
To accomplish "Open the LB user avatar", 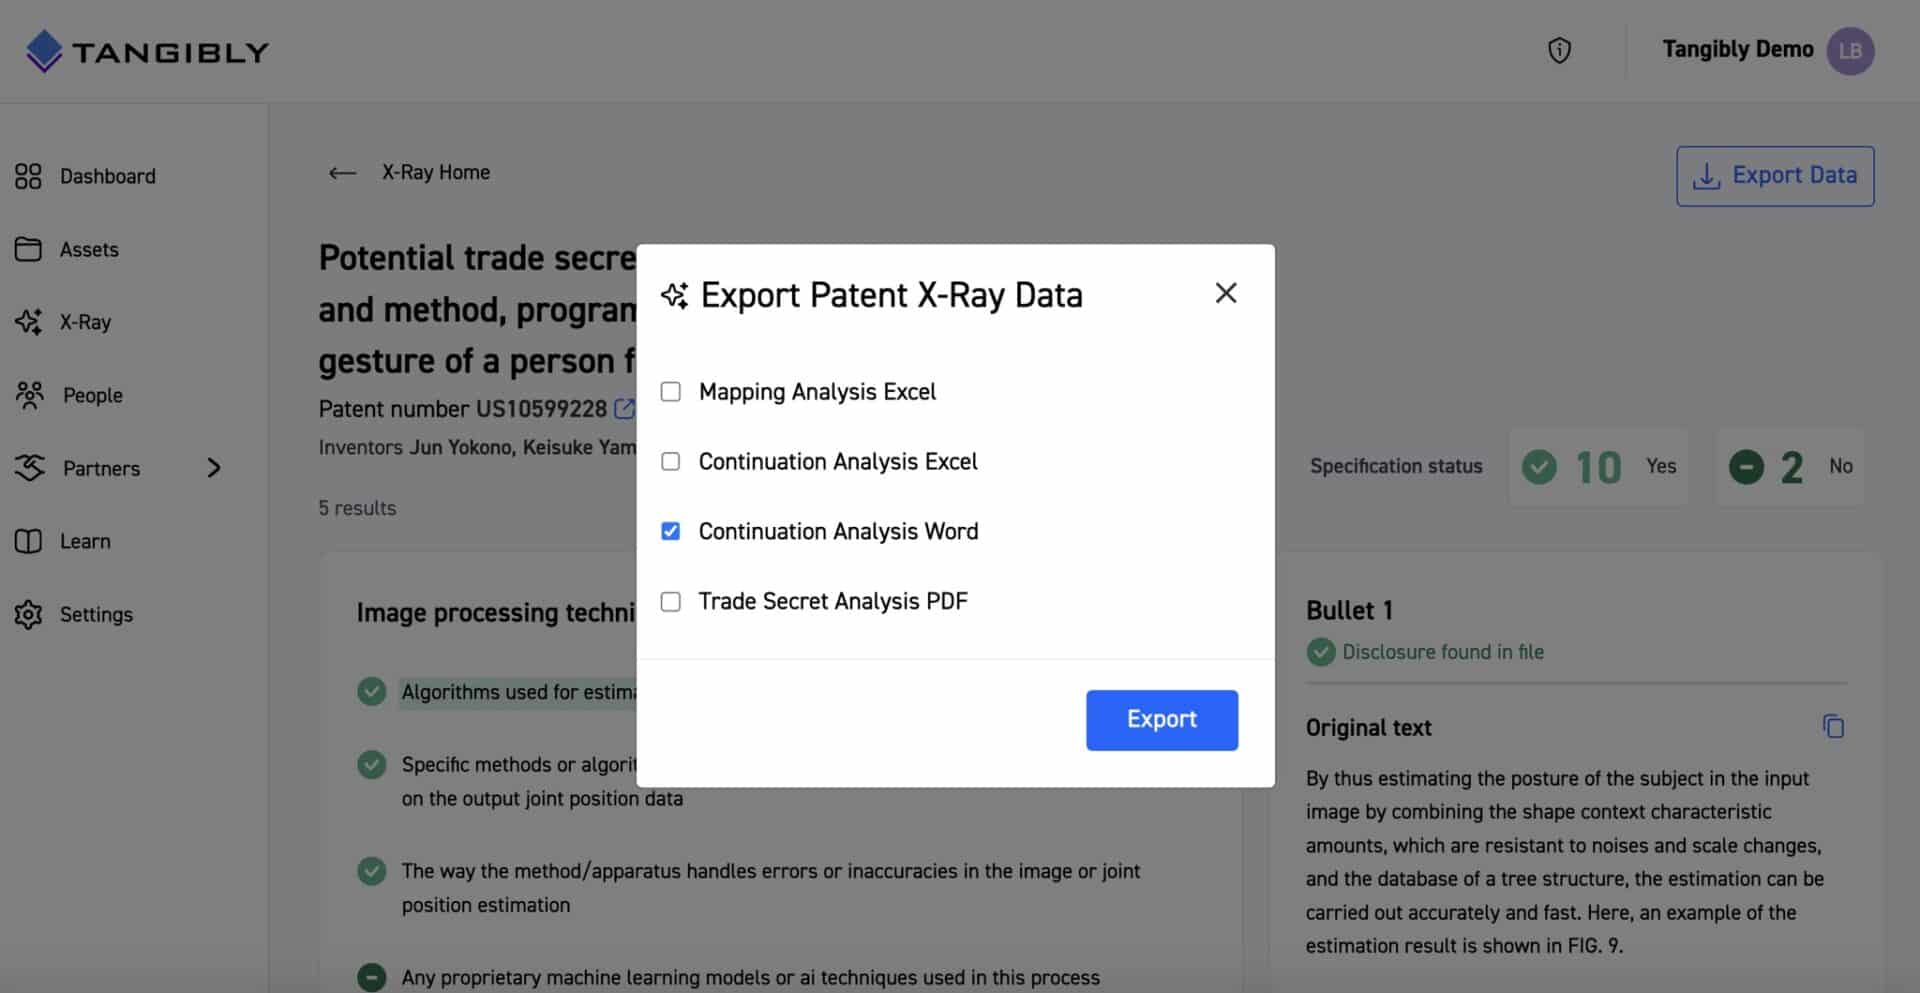I will pyautogui.click(x=1849, y=51).
